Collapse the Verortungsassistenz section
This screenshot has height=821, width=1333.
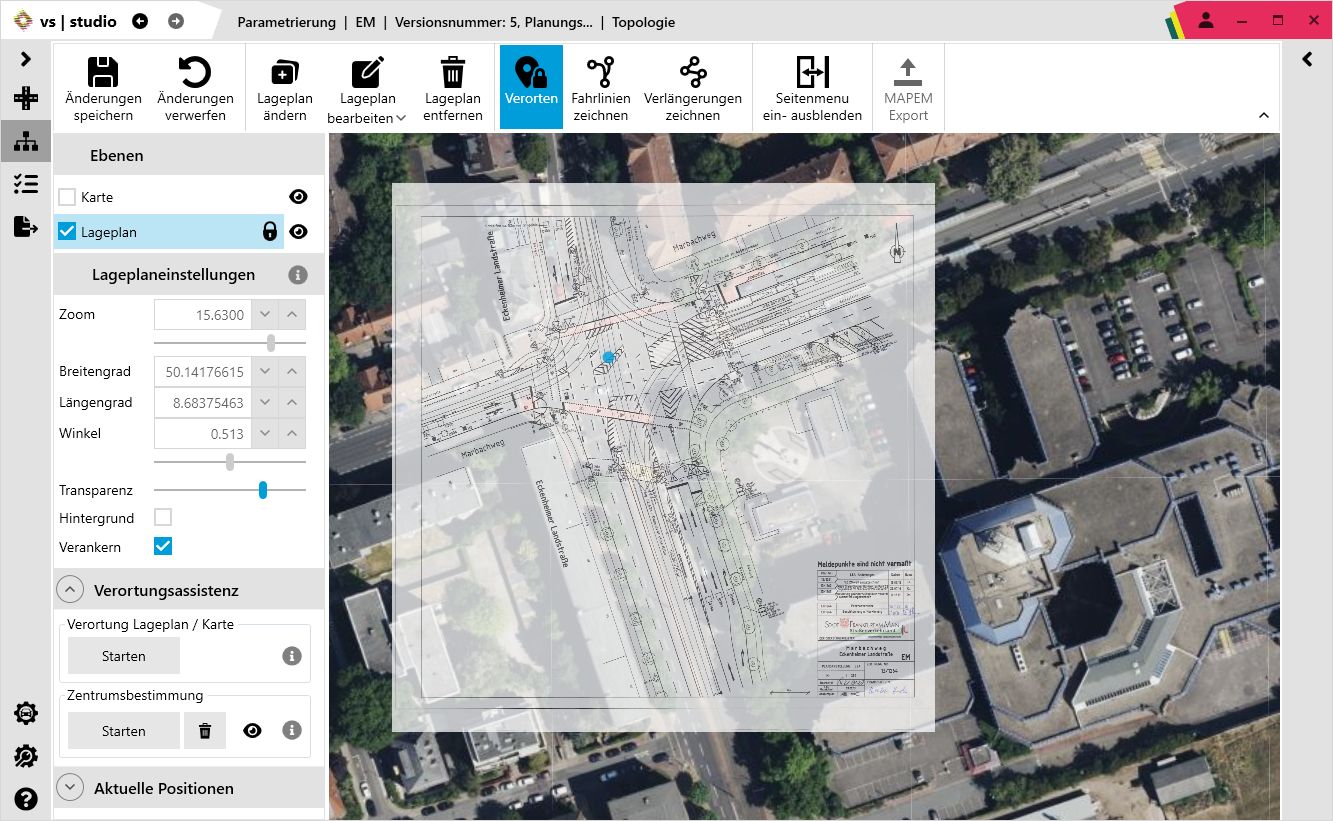(70, 589)
